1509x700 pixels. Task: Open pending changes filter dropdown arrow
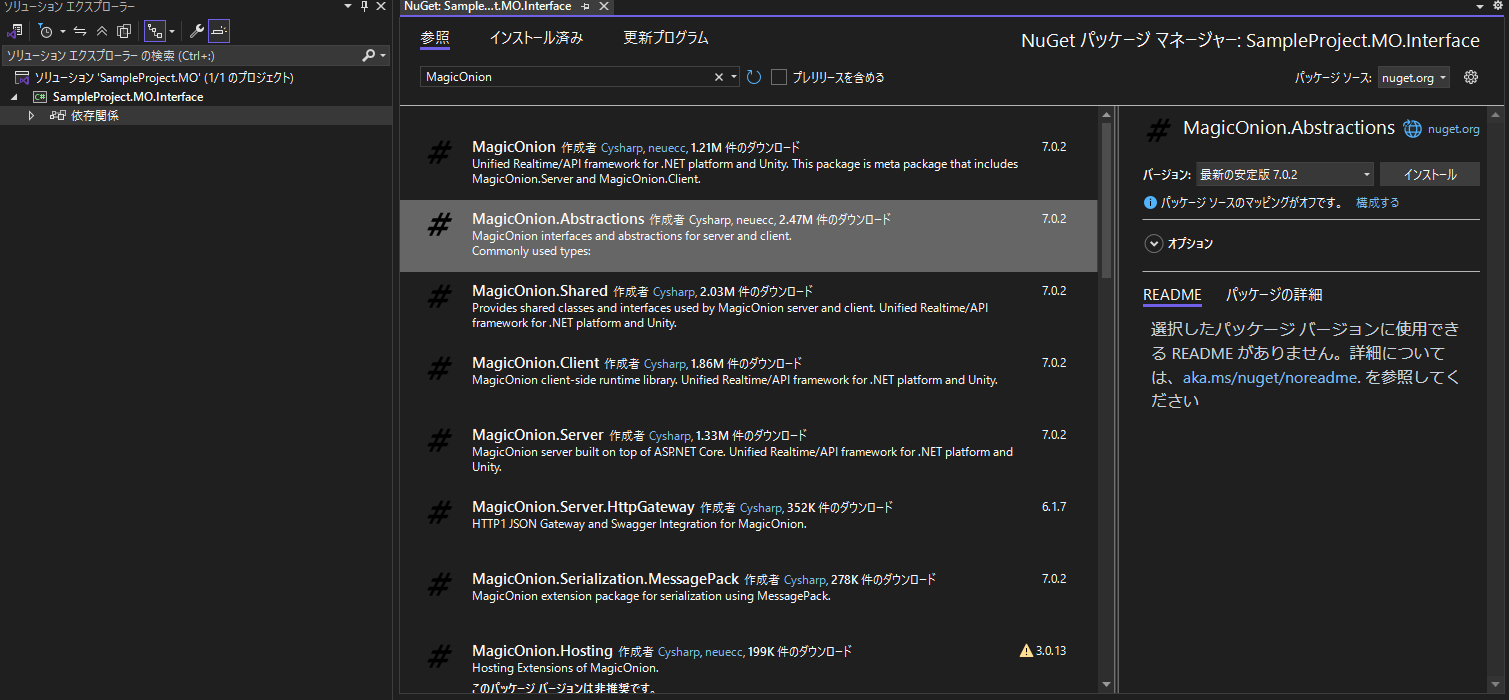pyautogui.click(x=62, y=31)
